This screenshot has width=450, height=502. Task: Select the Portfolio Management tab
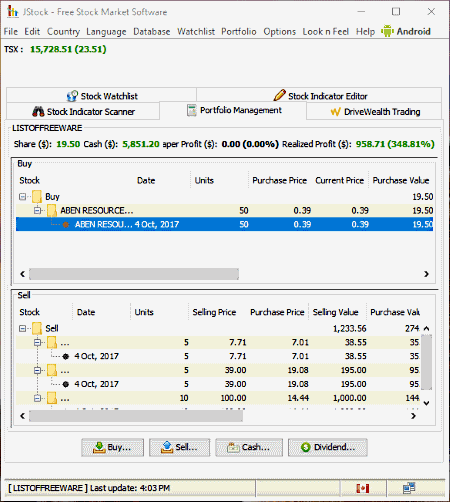233,110
